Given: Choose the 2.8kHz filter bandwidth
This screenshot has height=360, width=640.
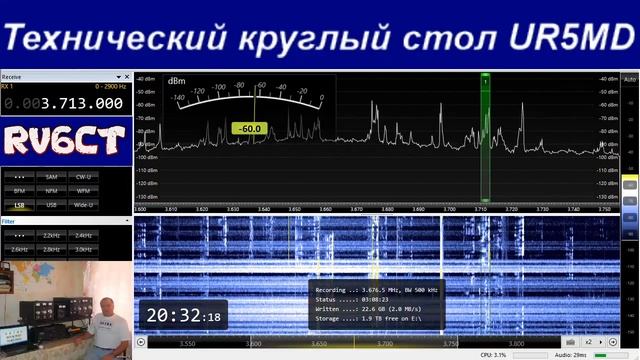Looking at the screenshot, I should click(51, 249).
